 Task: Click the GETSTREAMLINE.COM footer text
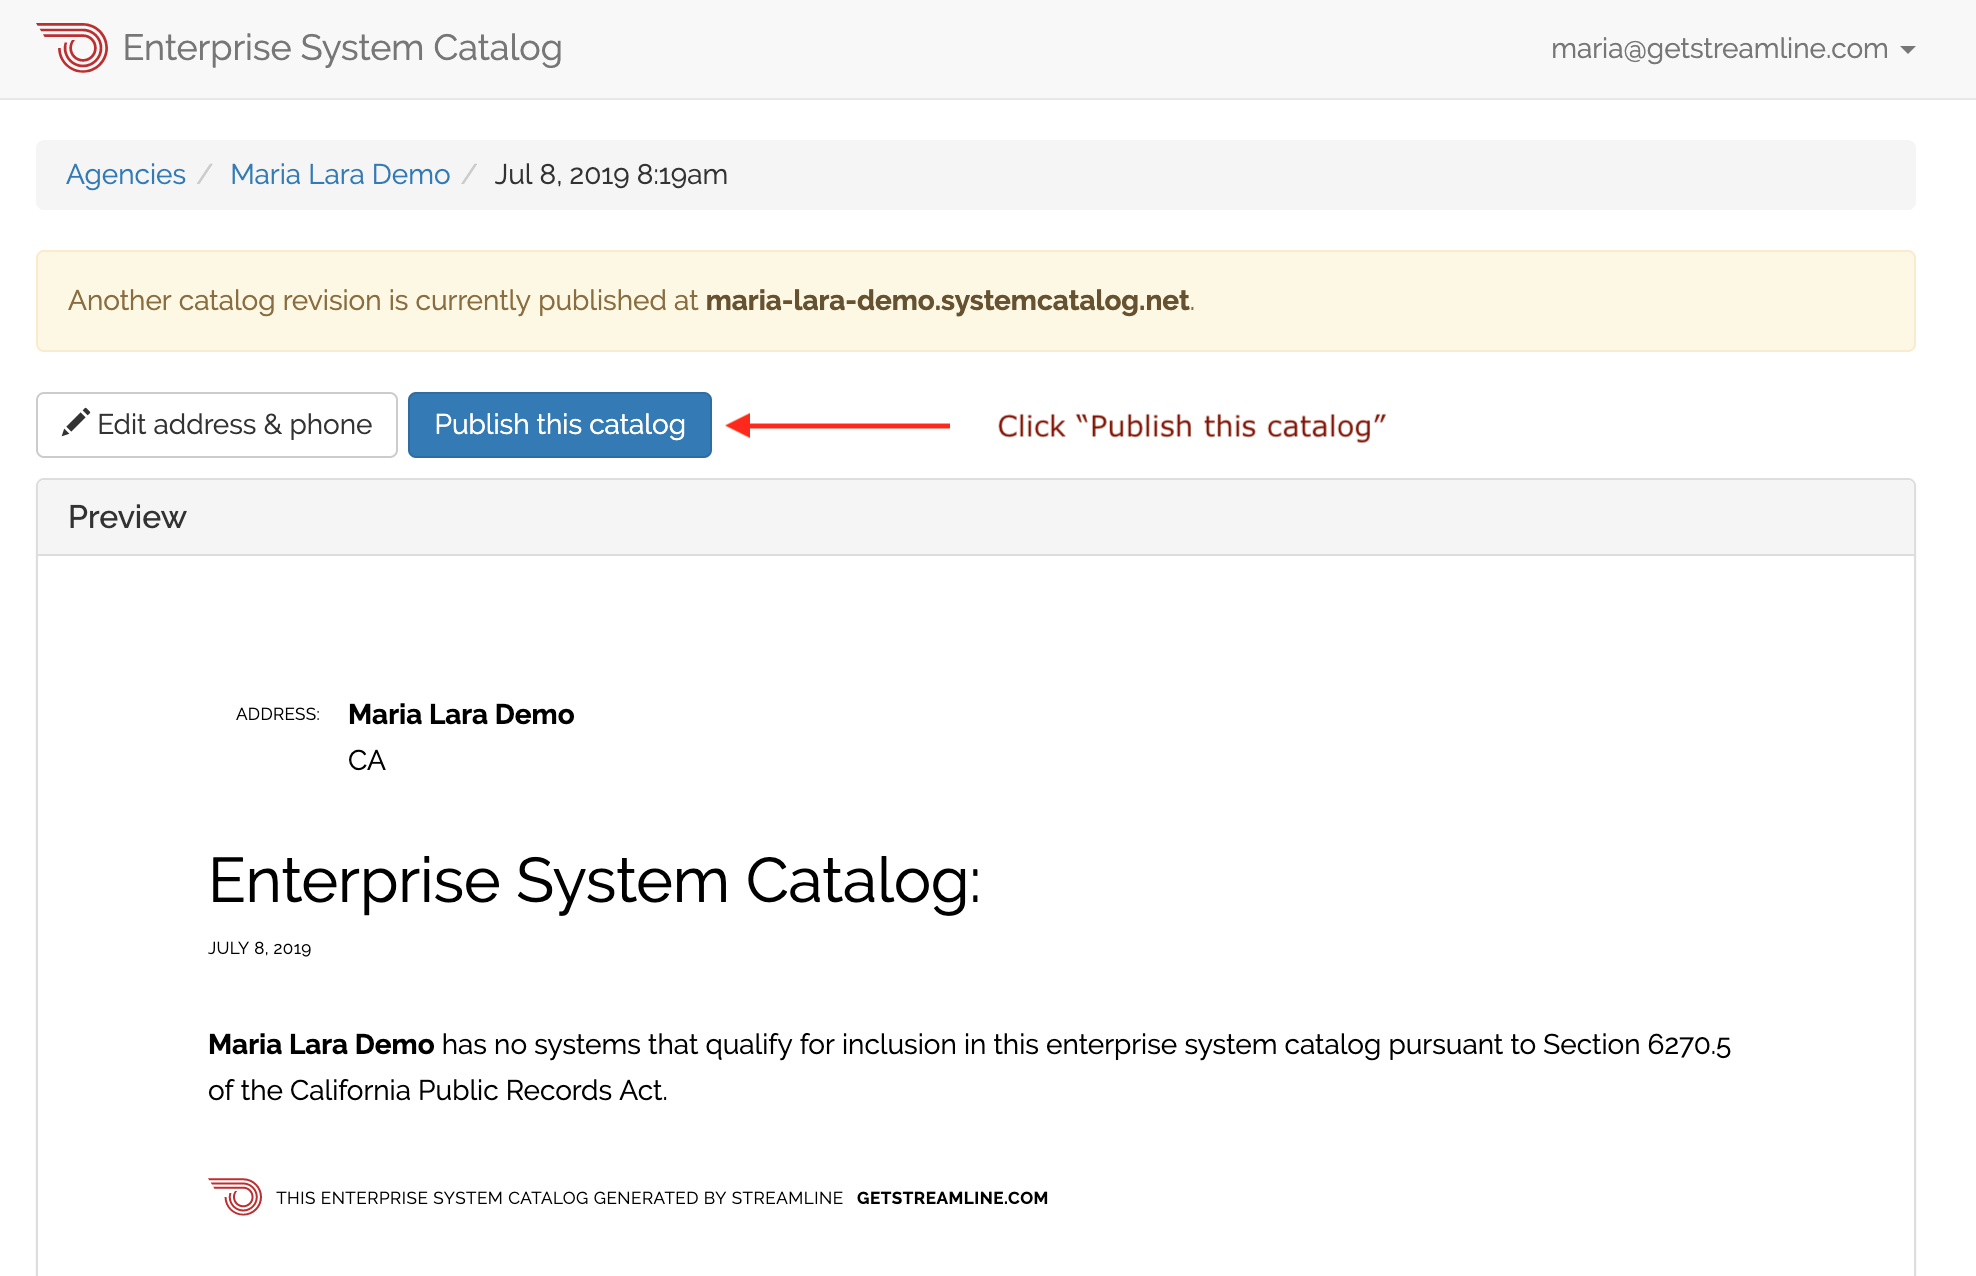point(952,1197)
